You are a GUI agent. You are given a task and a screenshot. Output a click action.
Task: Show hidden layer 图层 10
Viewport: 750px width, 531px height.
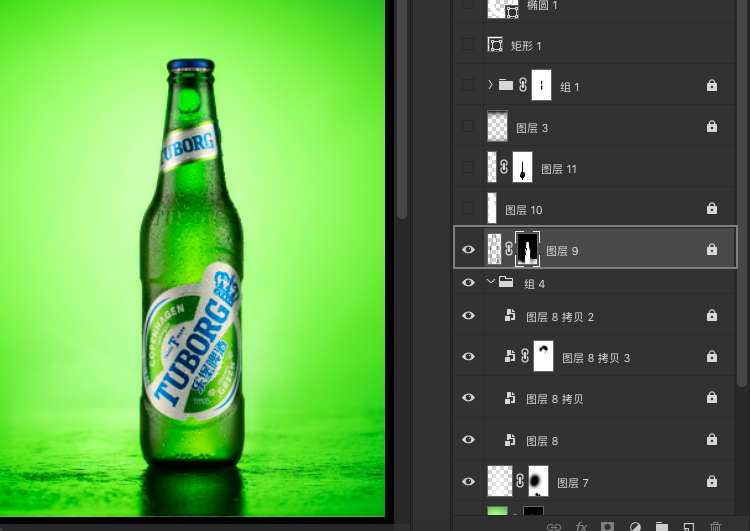coord(468,208)
